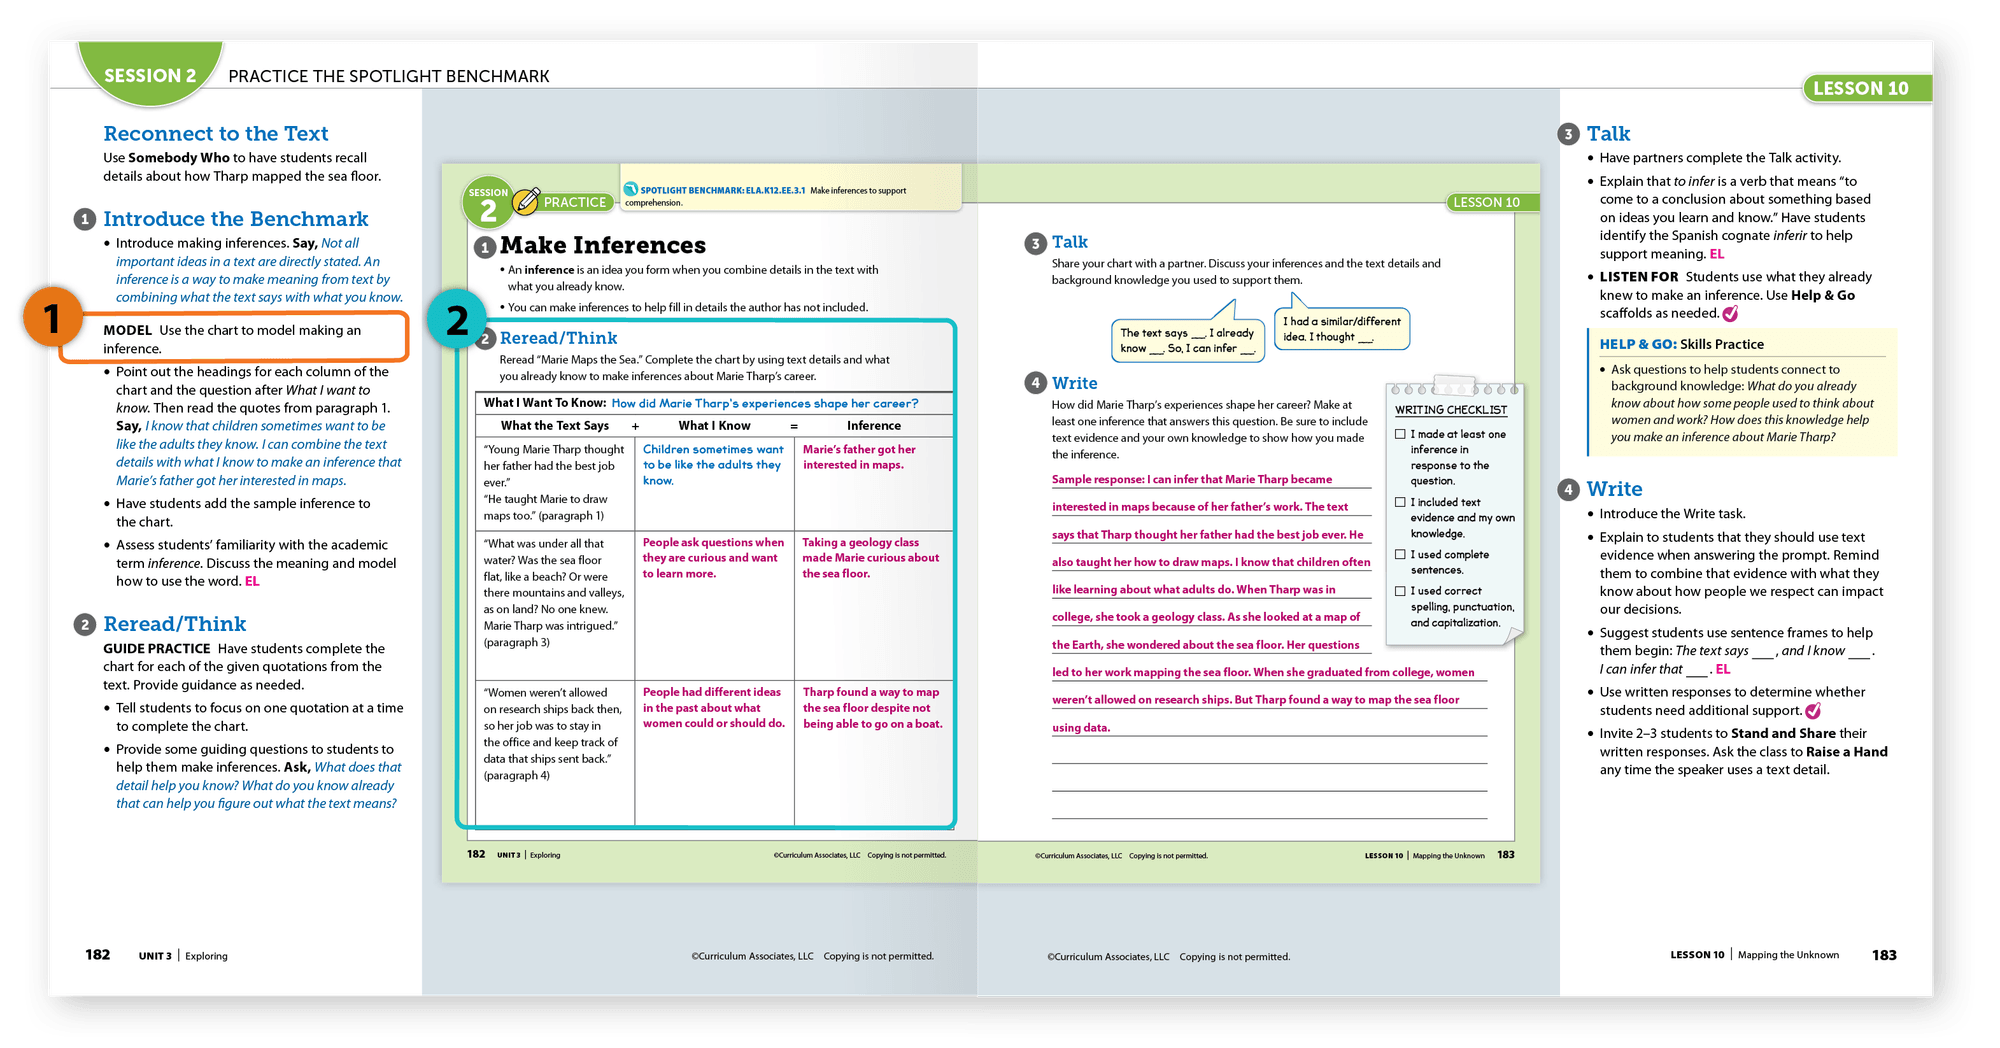Viewport: 2000px width, 1048px height.
Task: Click the 'Reconnect to the Text' heading
Action: point(216,134)
